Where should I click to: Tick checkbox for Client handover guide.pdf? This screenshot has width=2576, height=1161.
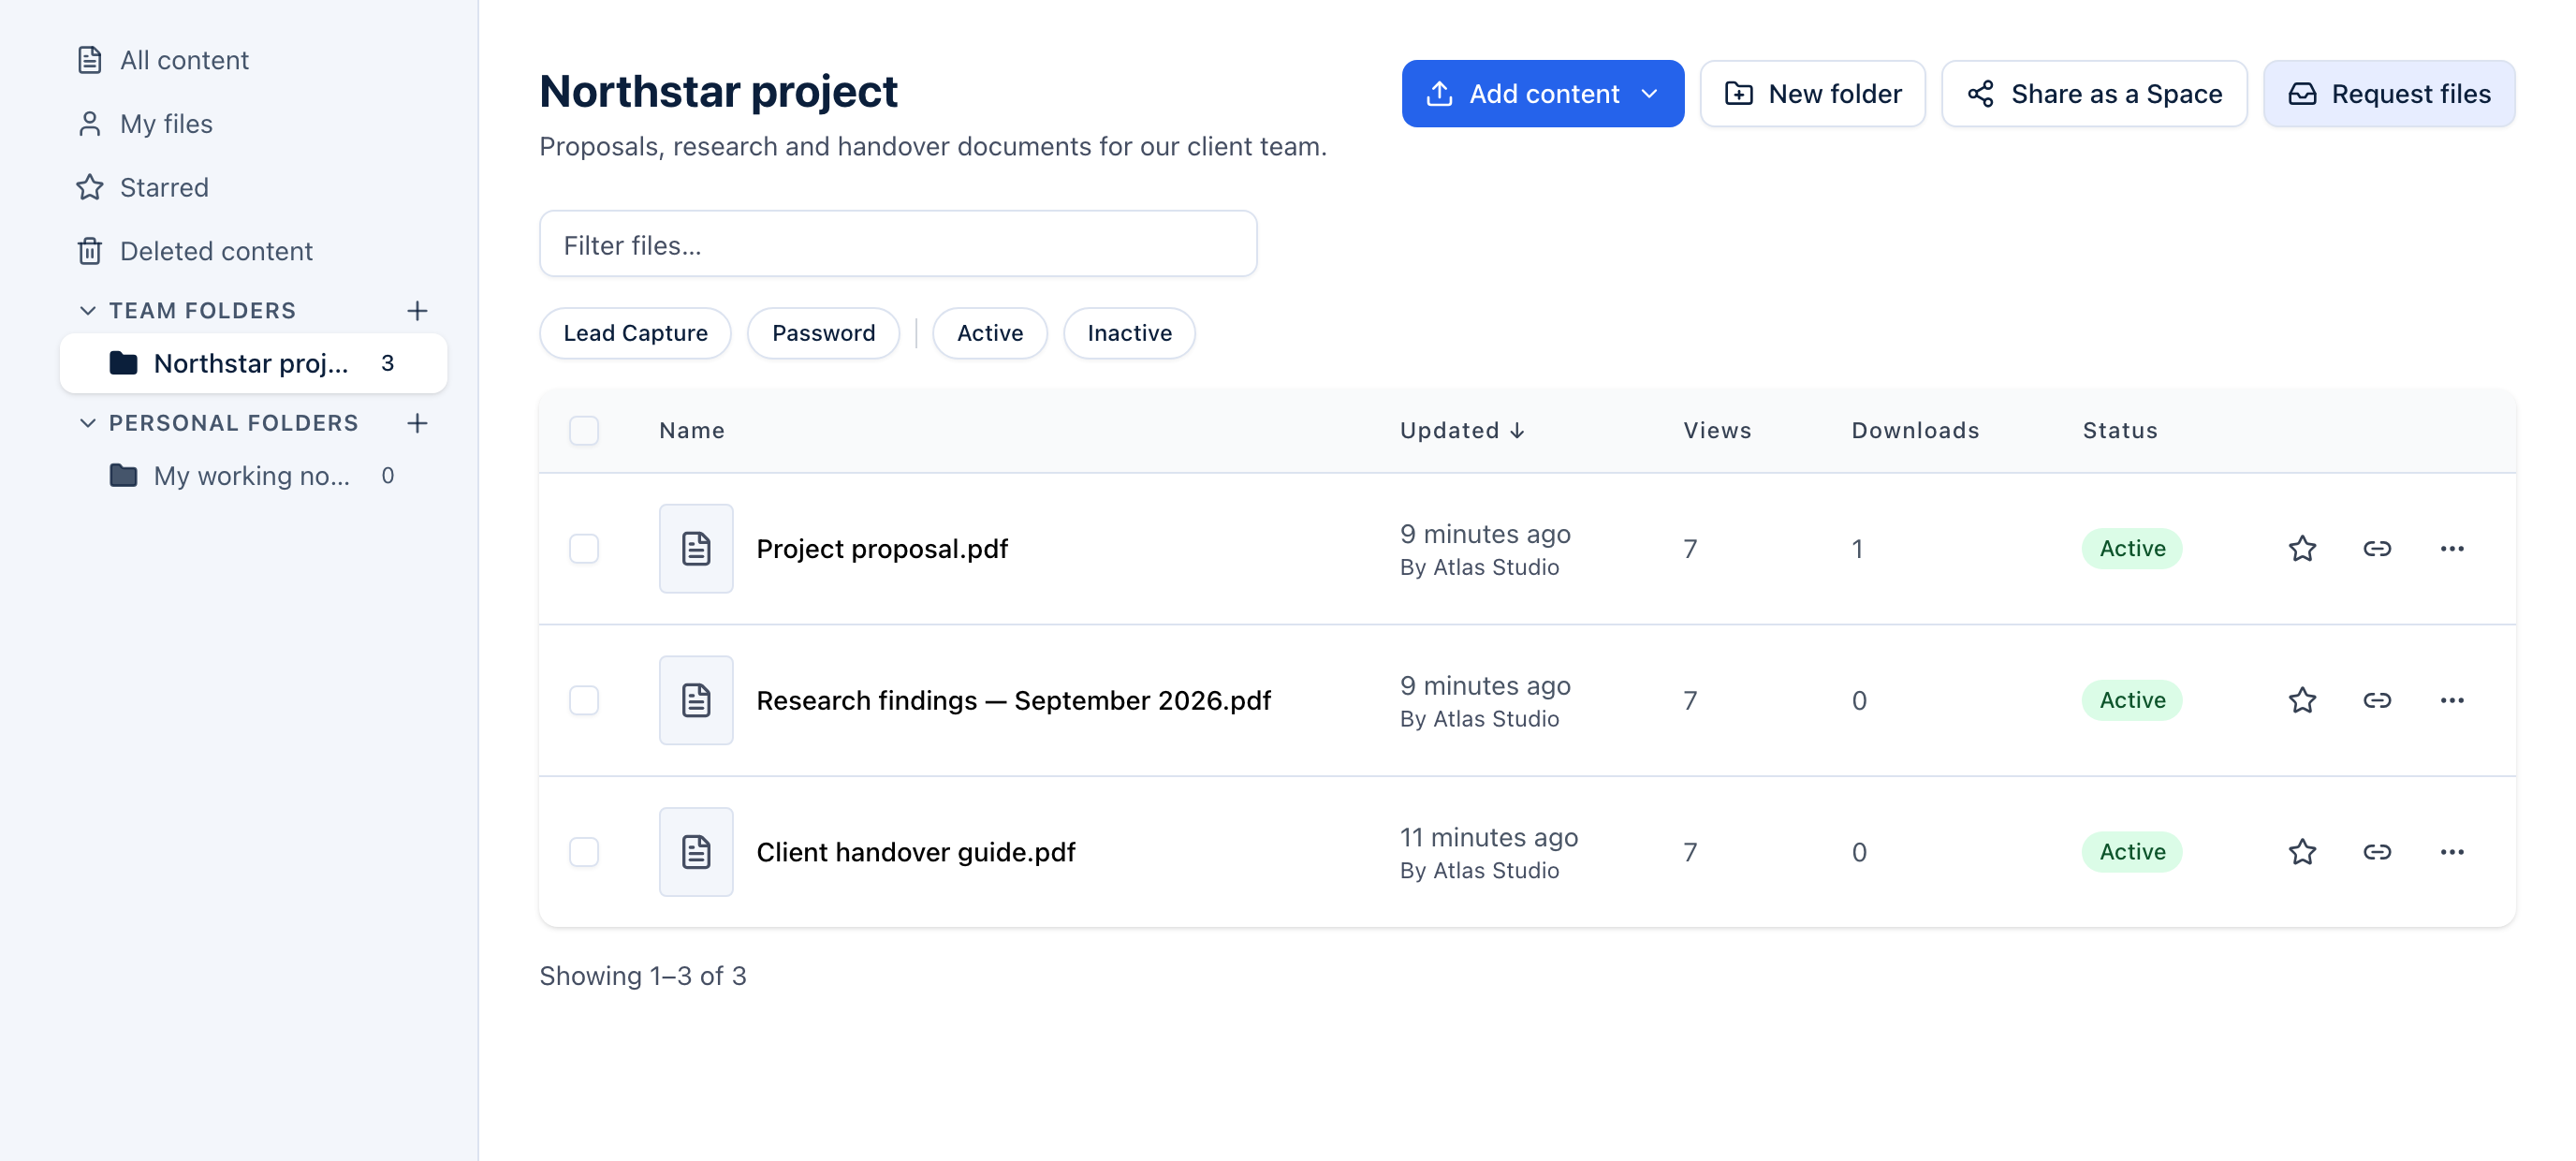pyautogui.click(x=584, y=852)
